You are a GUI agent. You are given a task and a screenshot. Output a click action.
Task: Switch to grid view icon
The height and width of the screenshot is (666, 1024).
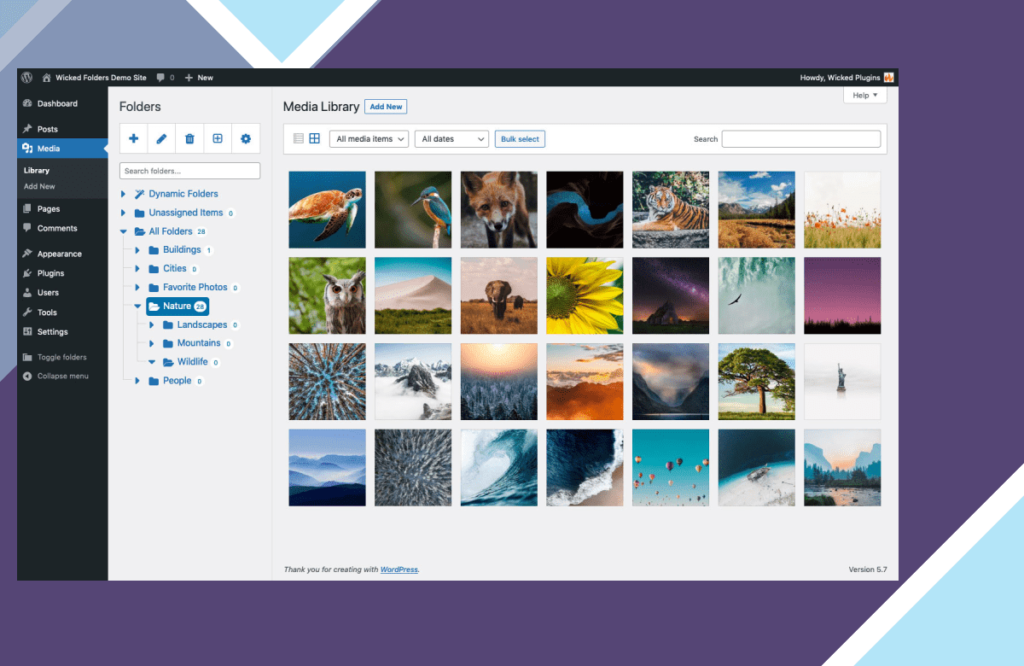coord(314,138)
